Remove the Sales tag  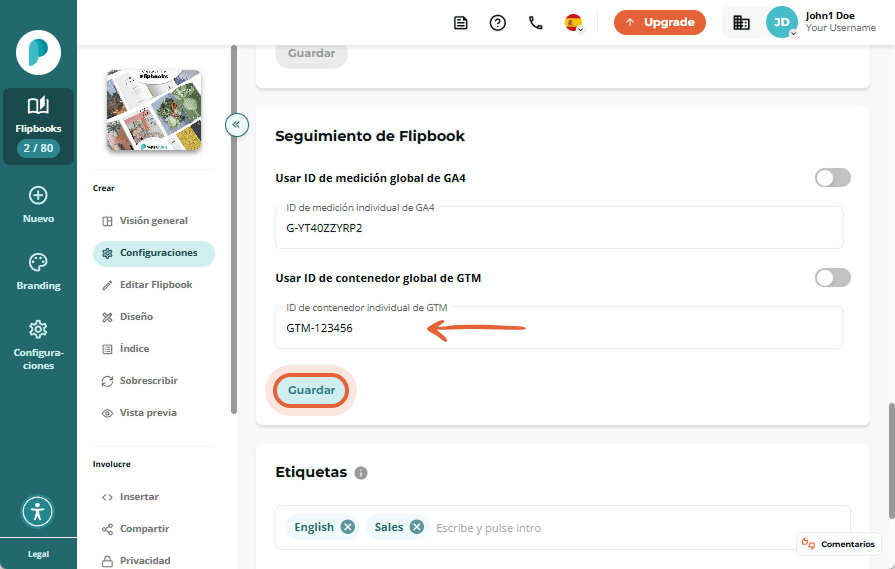[x=417, y=527]
